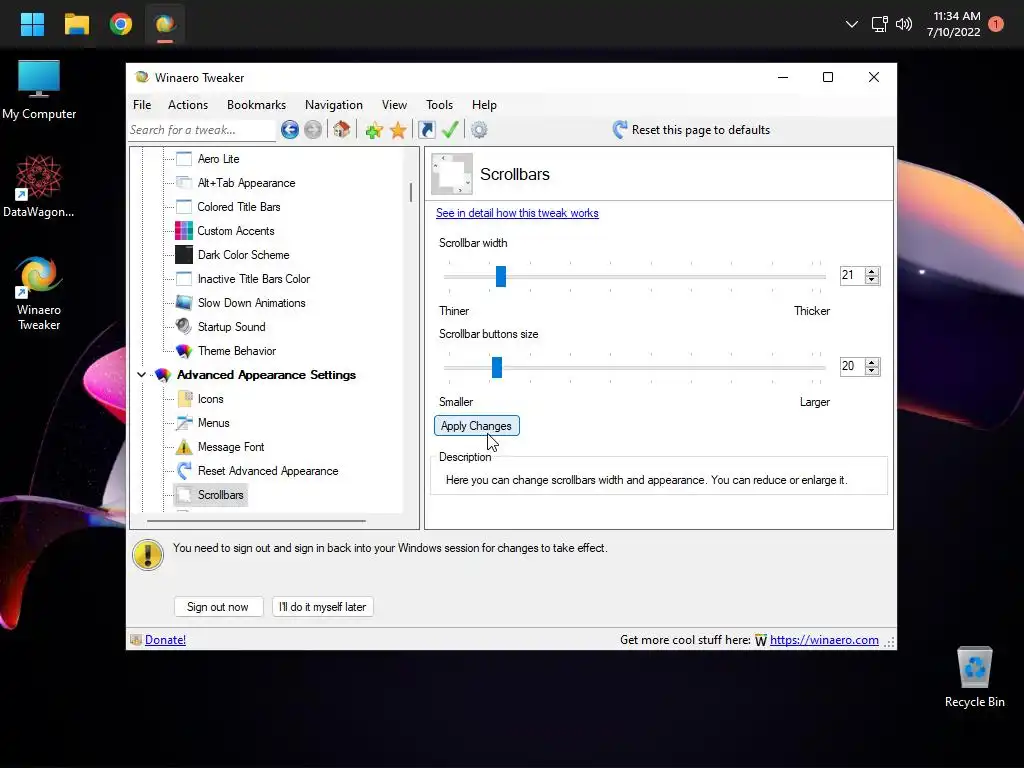1024x768 pixels.
Task: Open settings via the gear toolbar icon
Action: point(479,130)
